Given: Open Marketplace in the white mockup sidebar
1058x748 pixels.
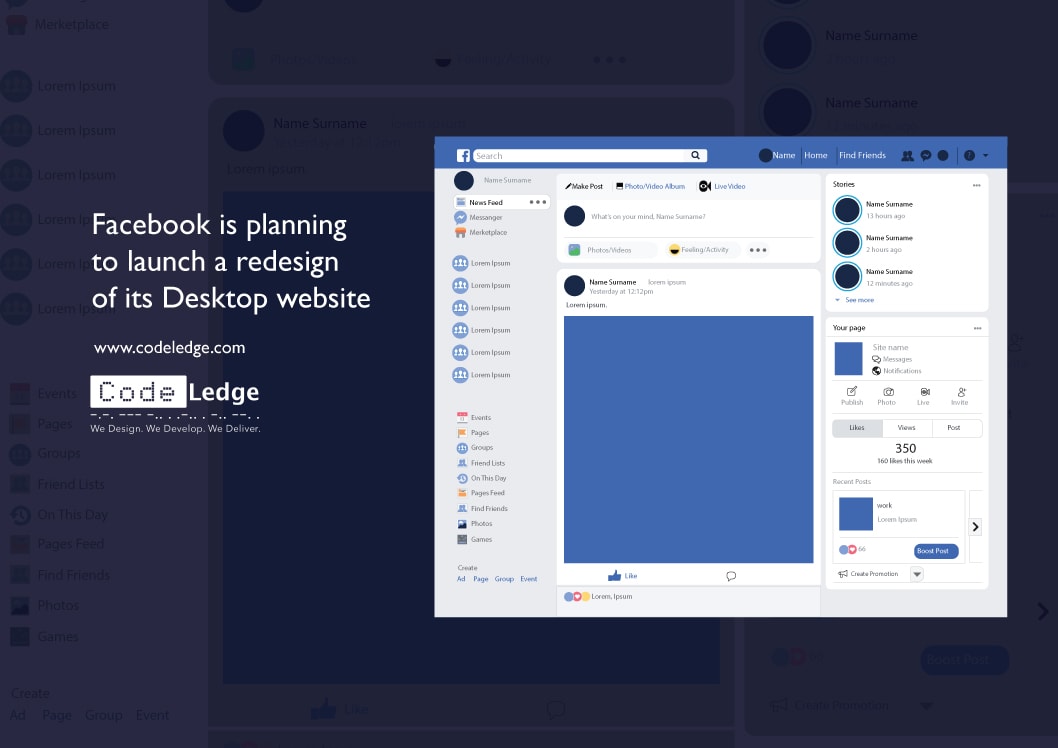Looking at the screenshot, I should [480, 232].
